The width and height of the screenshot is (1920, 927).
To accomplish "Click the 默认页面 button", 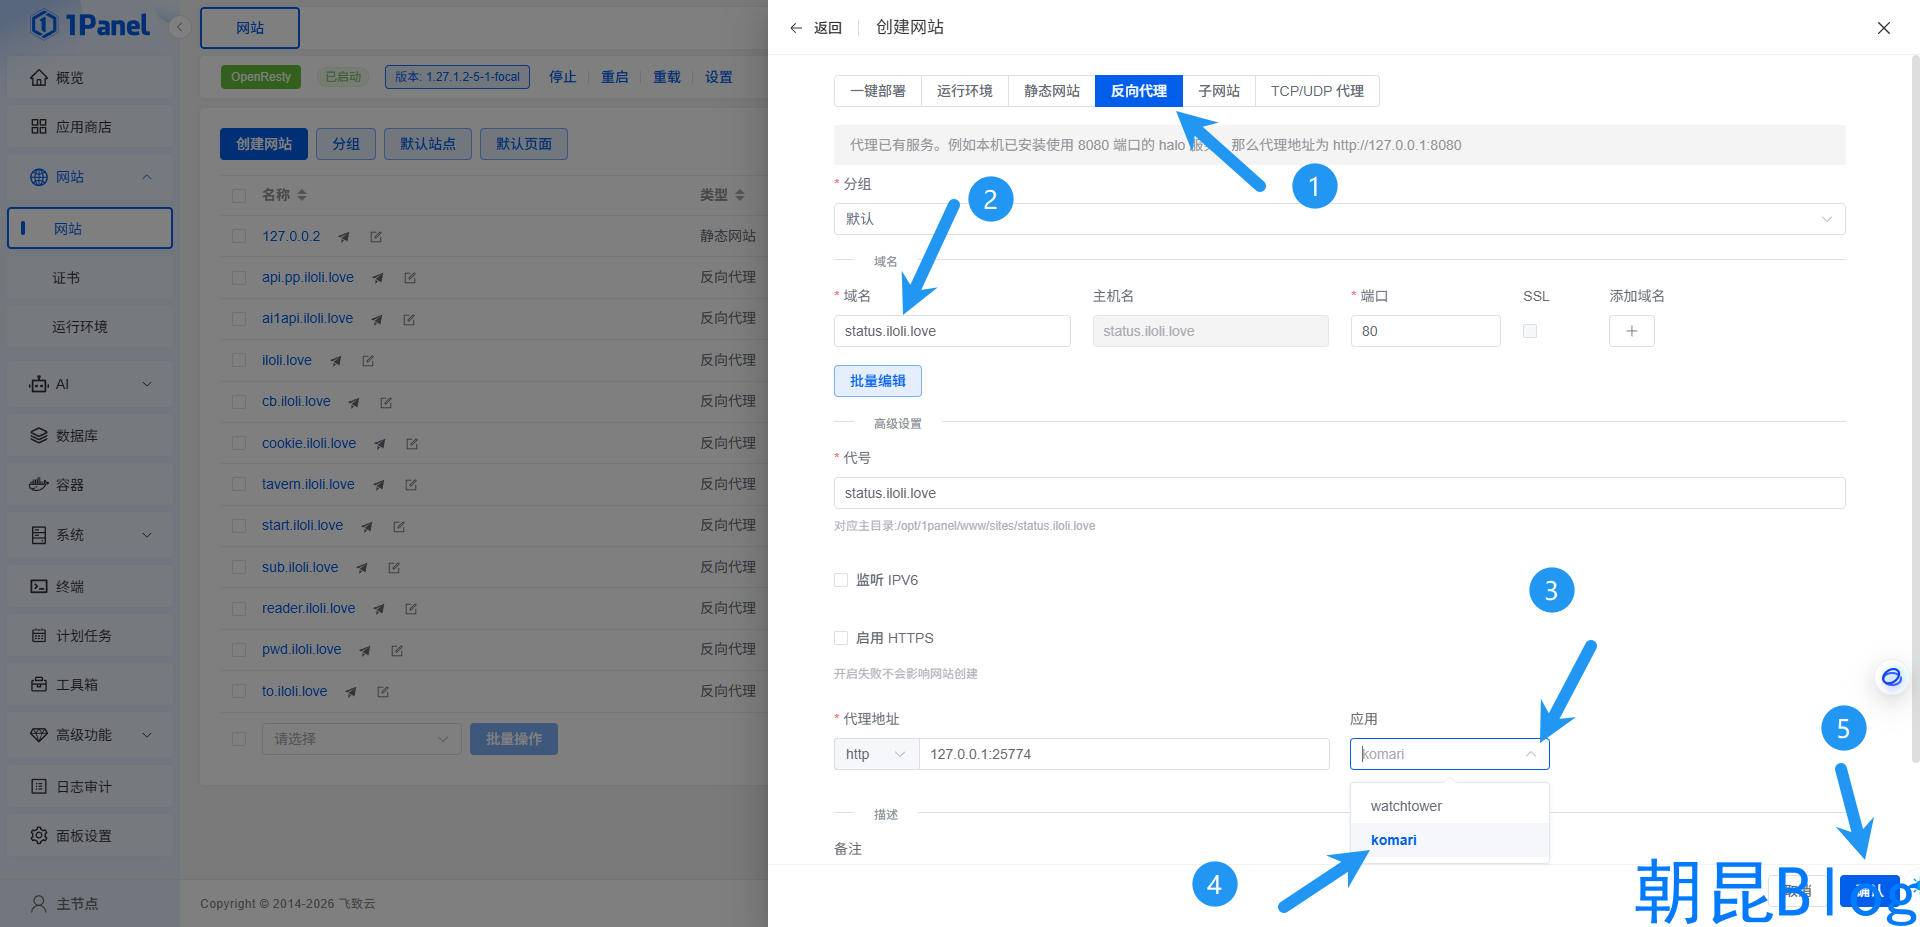I will point(524,144).
